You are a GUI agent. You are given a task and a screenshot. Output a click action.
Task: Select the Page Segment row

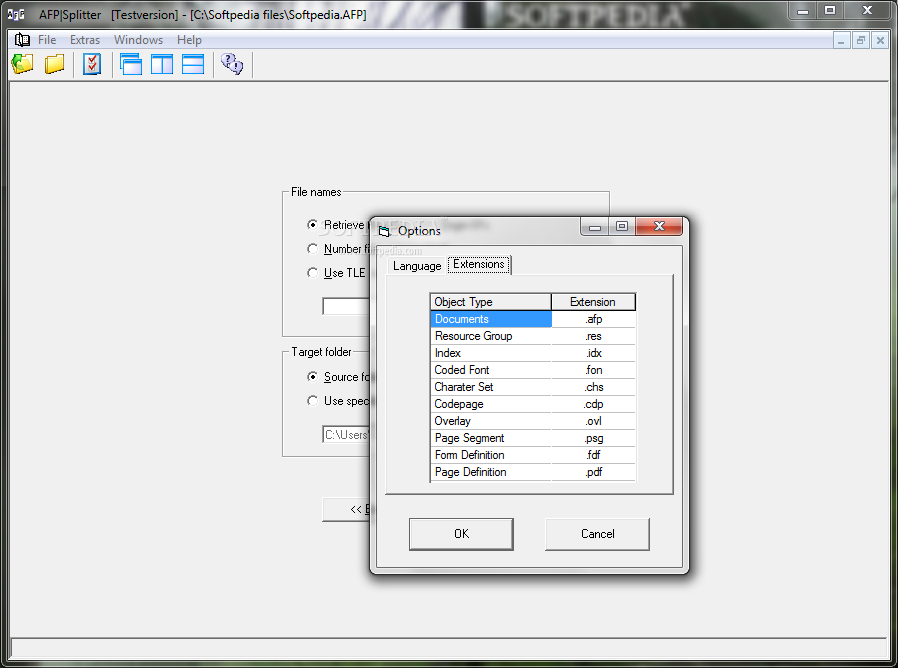click(491, 438)
